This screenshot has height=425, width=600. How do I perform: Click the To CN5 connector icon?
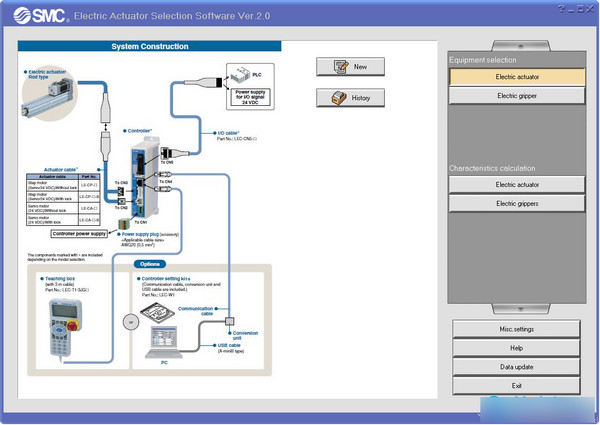pyautogui.click(x=165, y=153)
